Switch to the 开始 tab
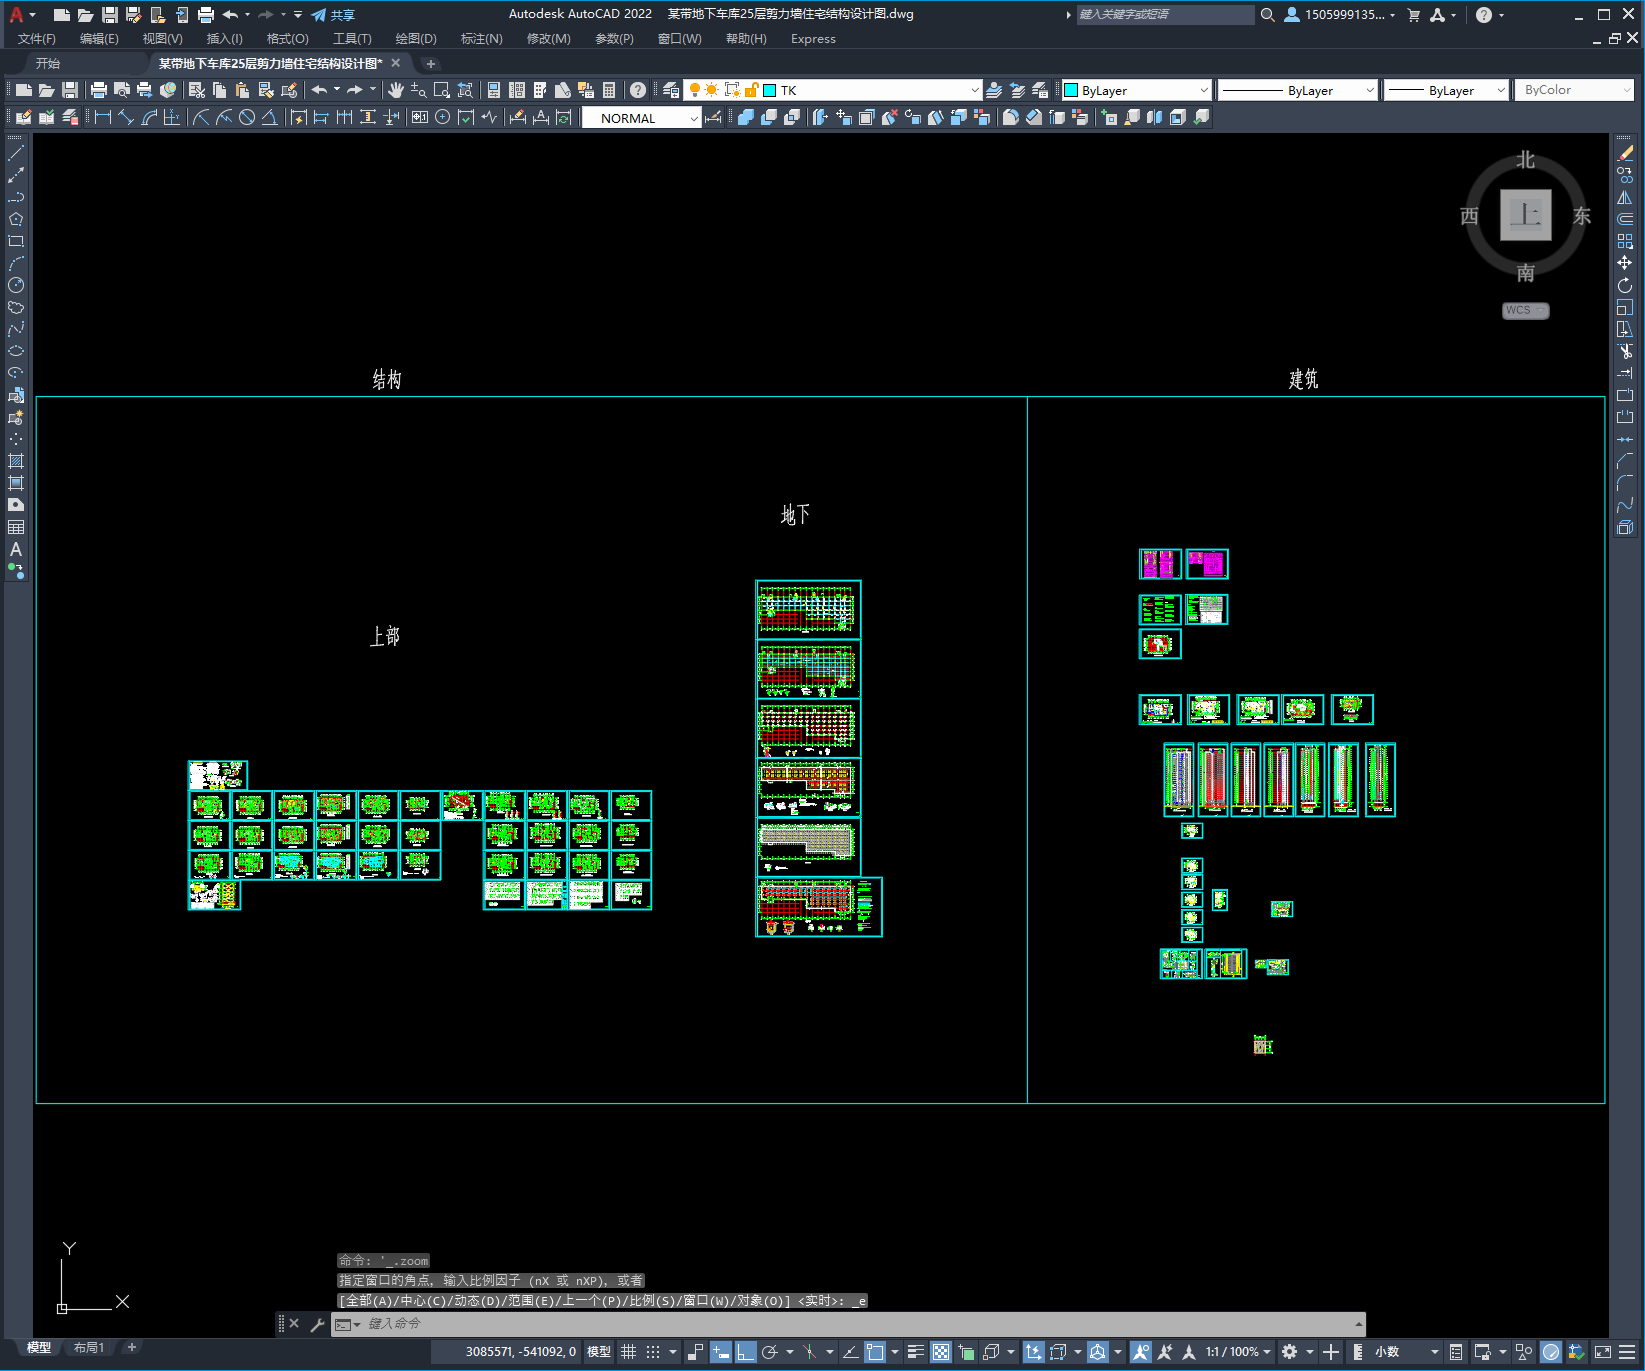Viewport: 1645px width, 1371px height. click(48, 63)
